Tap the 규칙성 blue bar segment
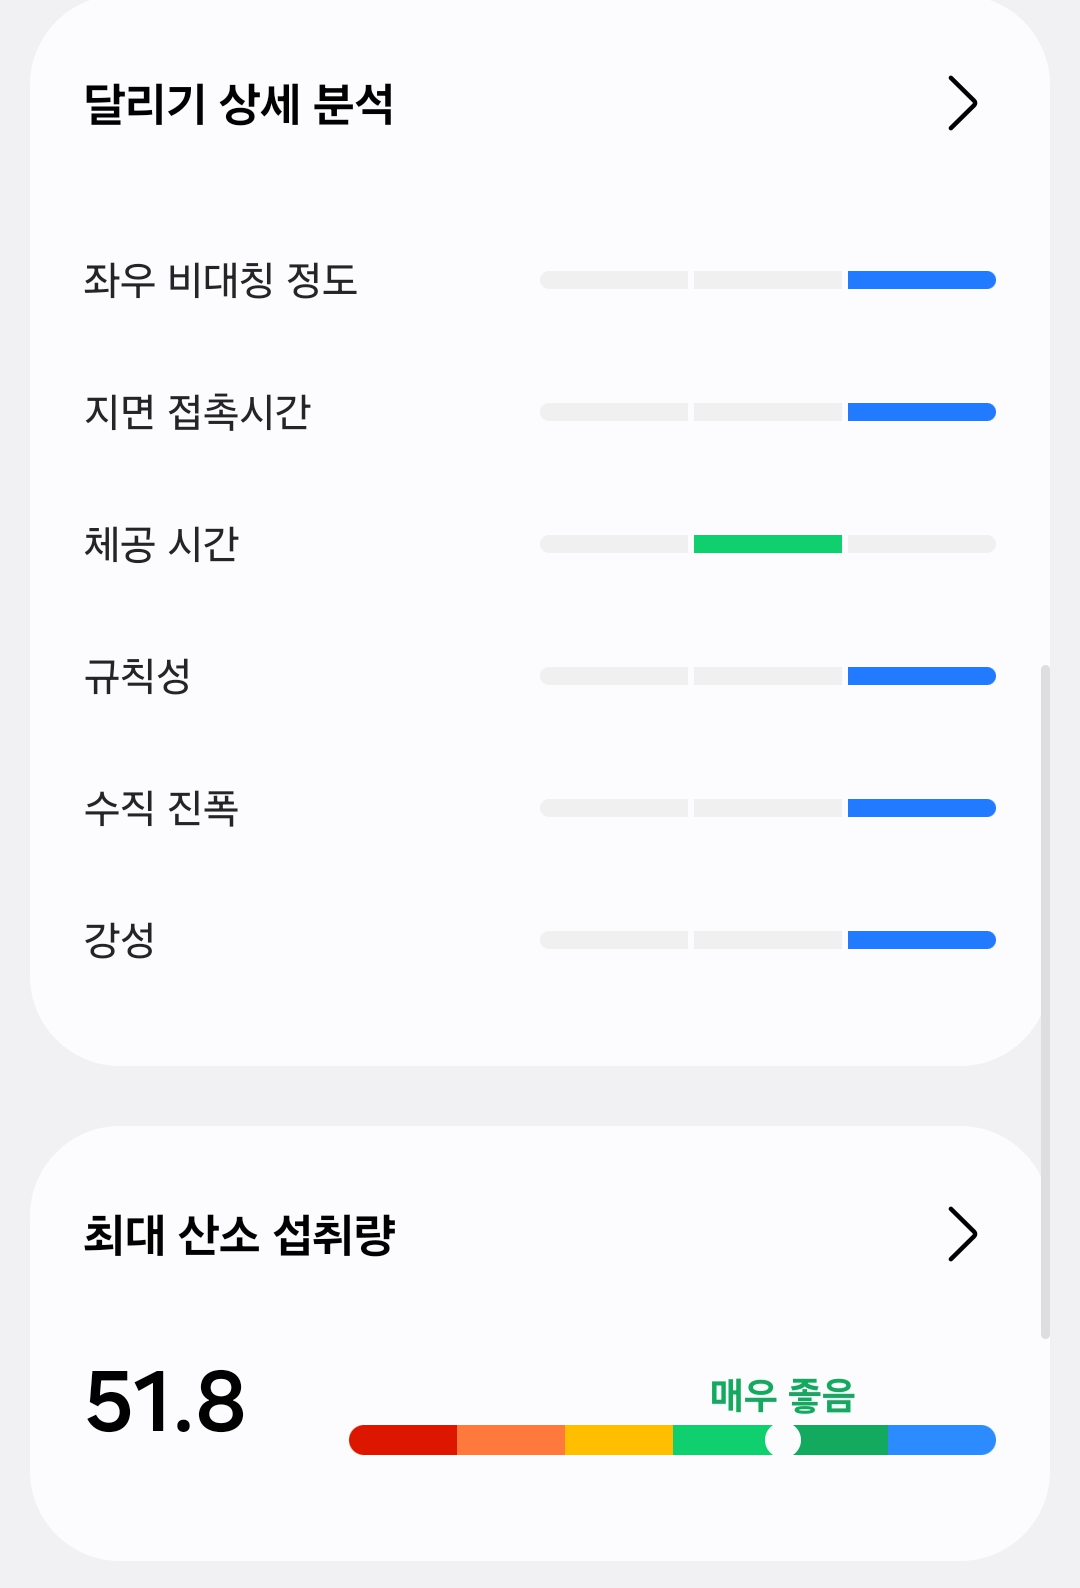Viewport: 1080px width, 1588px height. [x=921, y=676]
